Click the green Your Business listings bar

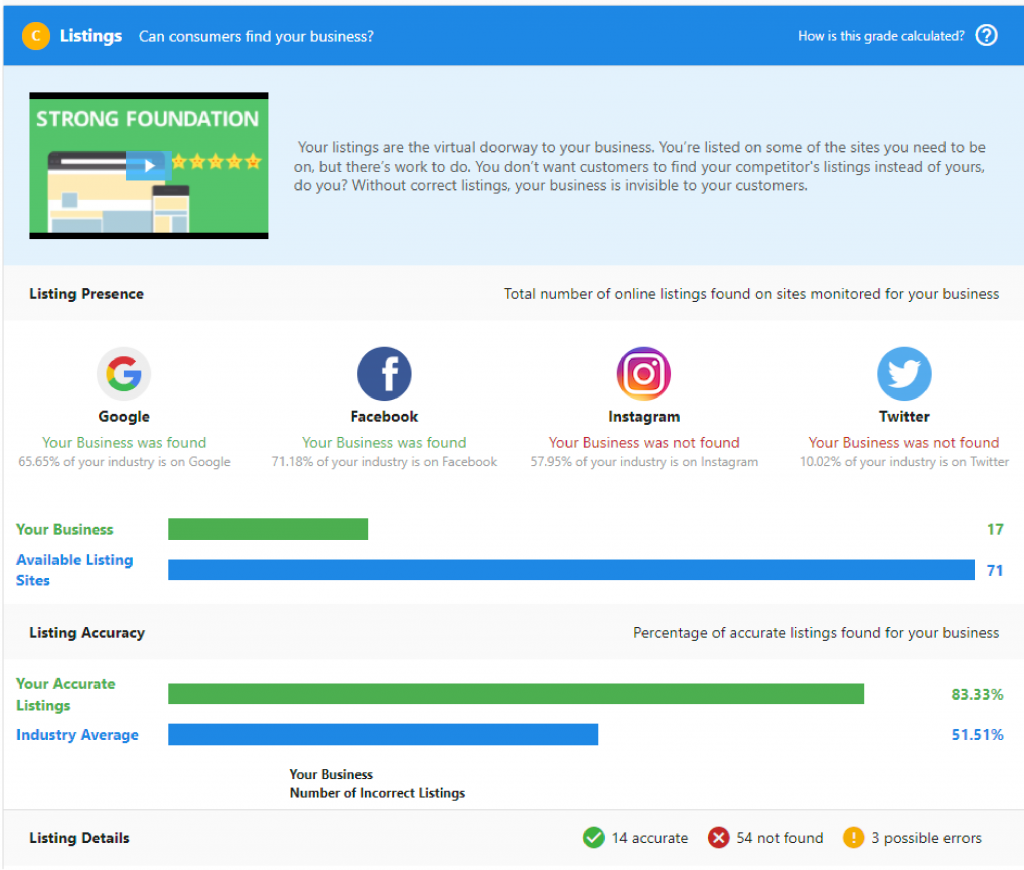[268, 529]
